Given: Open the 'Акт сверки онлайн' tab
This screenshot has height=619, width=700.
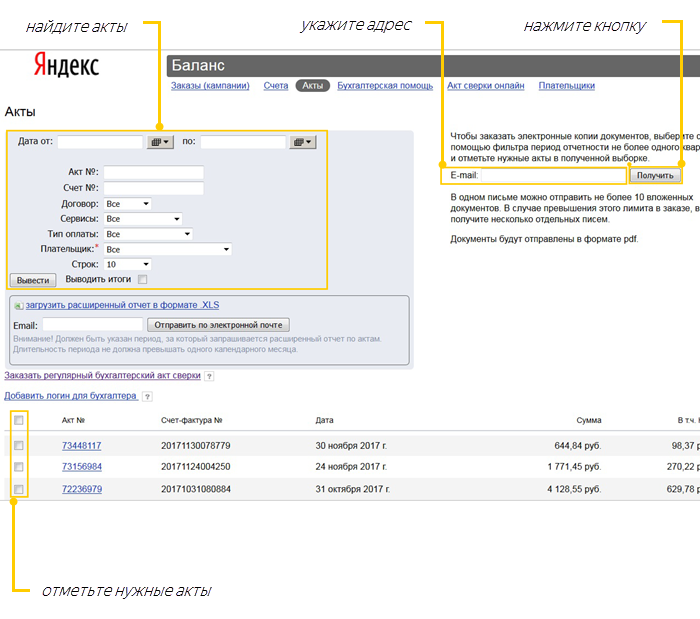Looking at the screenshot, I should 486,86.
